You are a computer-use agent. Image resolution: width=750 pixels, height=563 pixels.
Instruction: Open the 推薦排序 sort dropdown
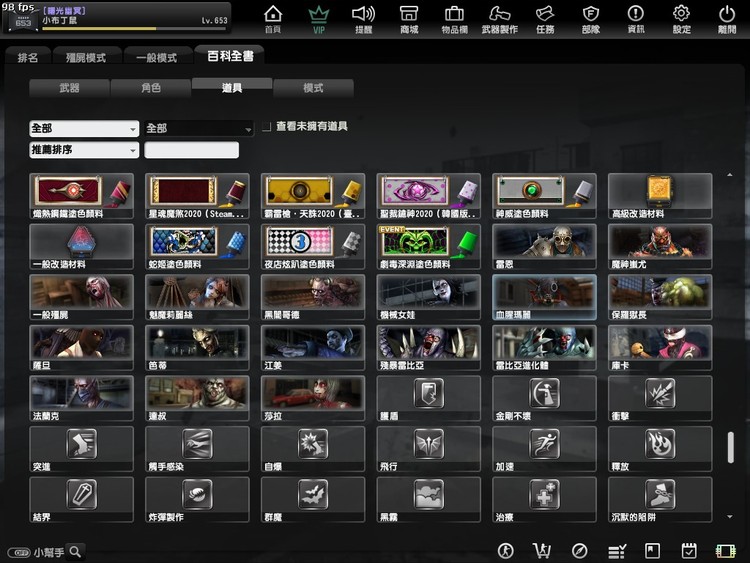tap(84, 150)
